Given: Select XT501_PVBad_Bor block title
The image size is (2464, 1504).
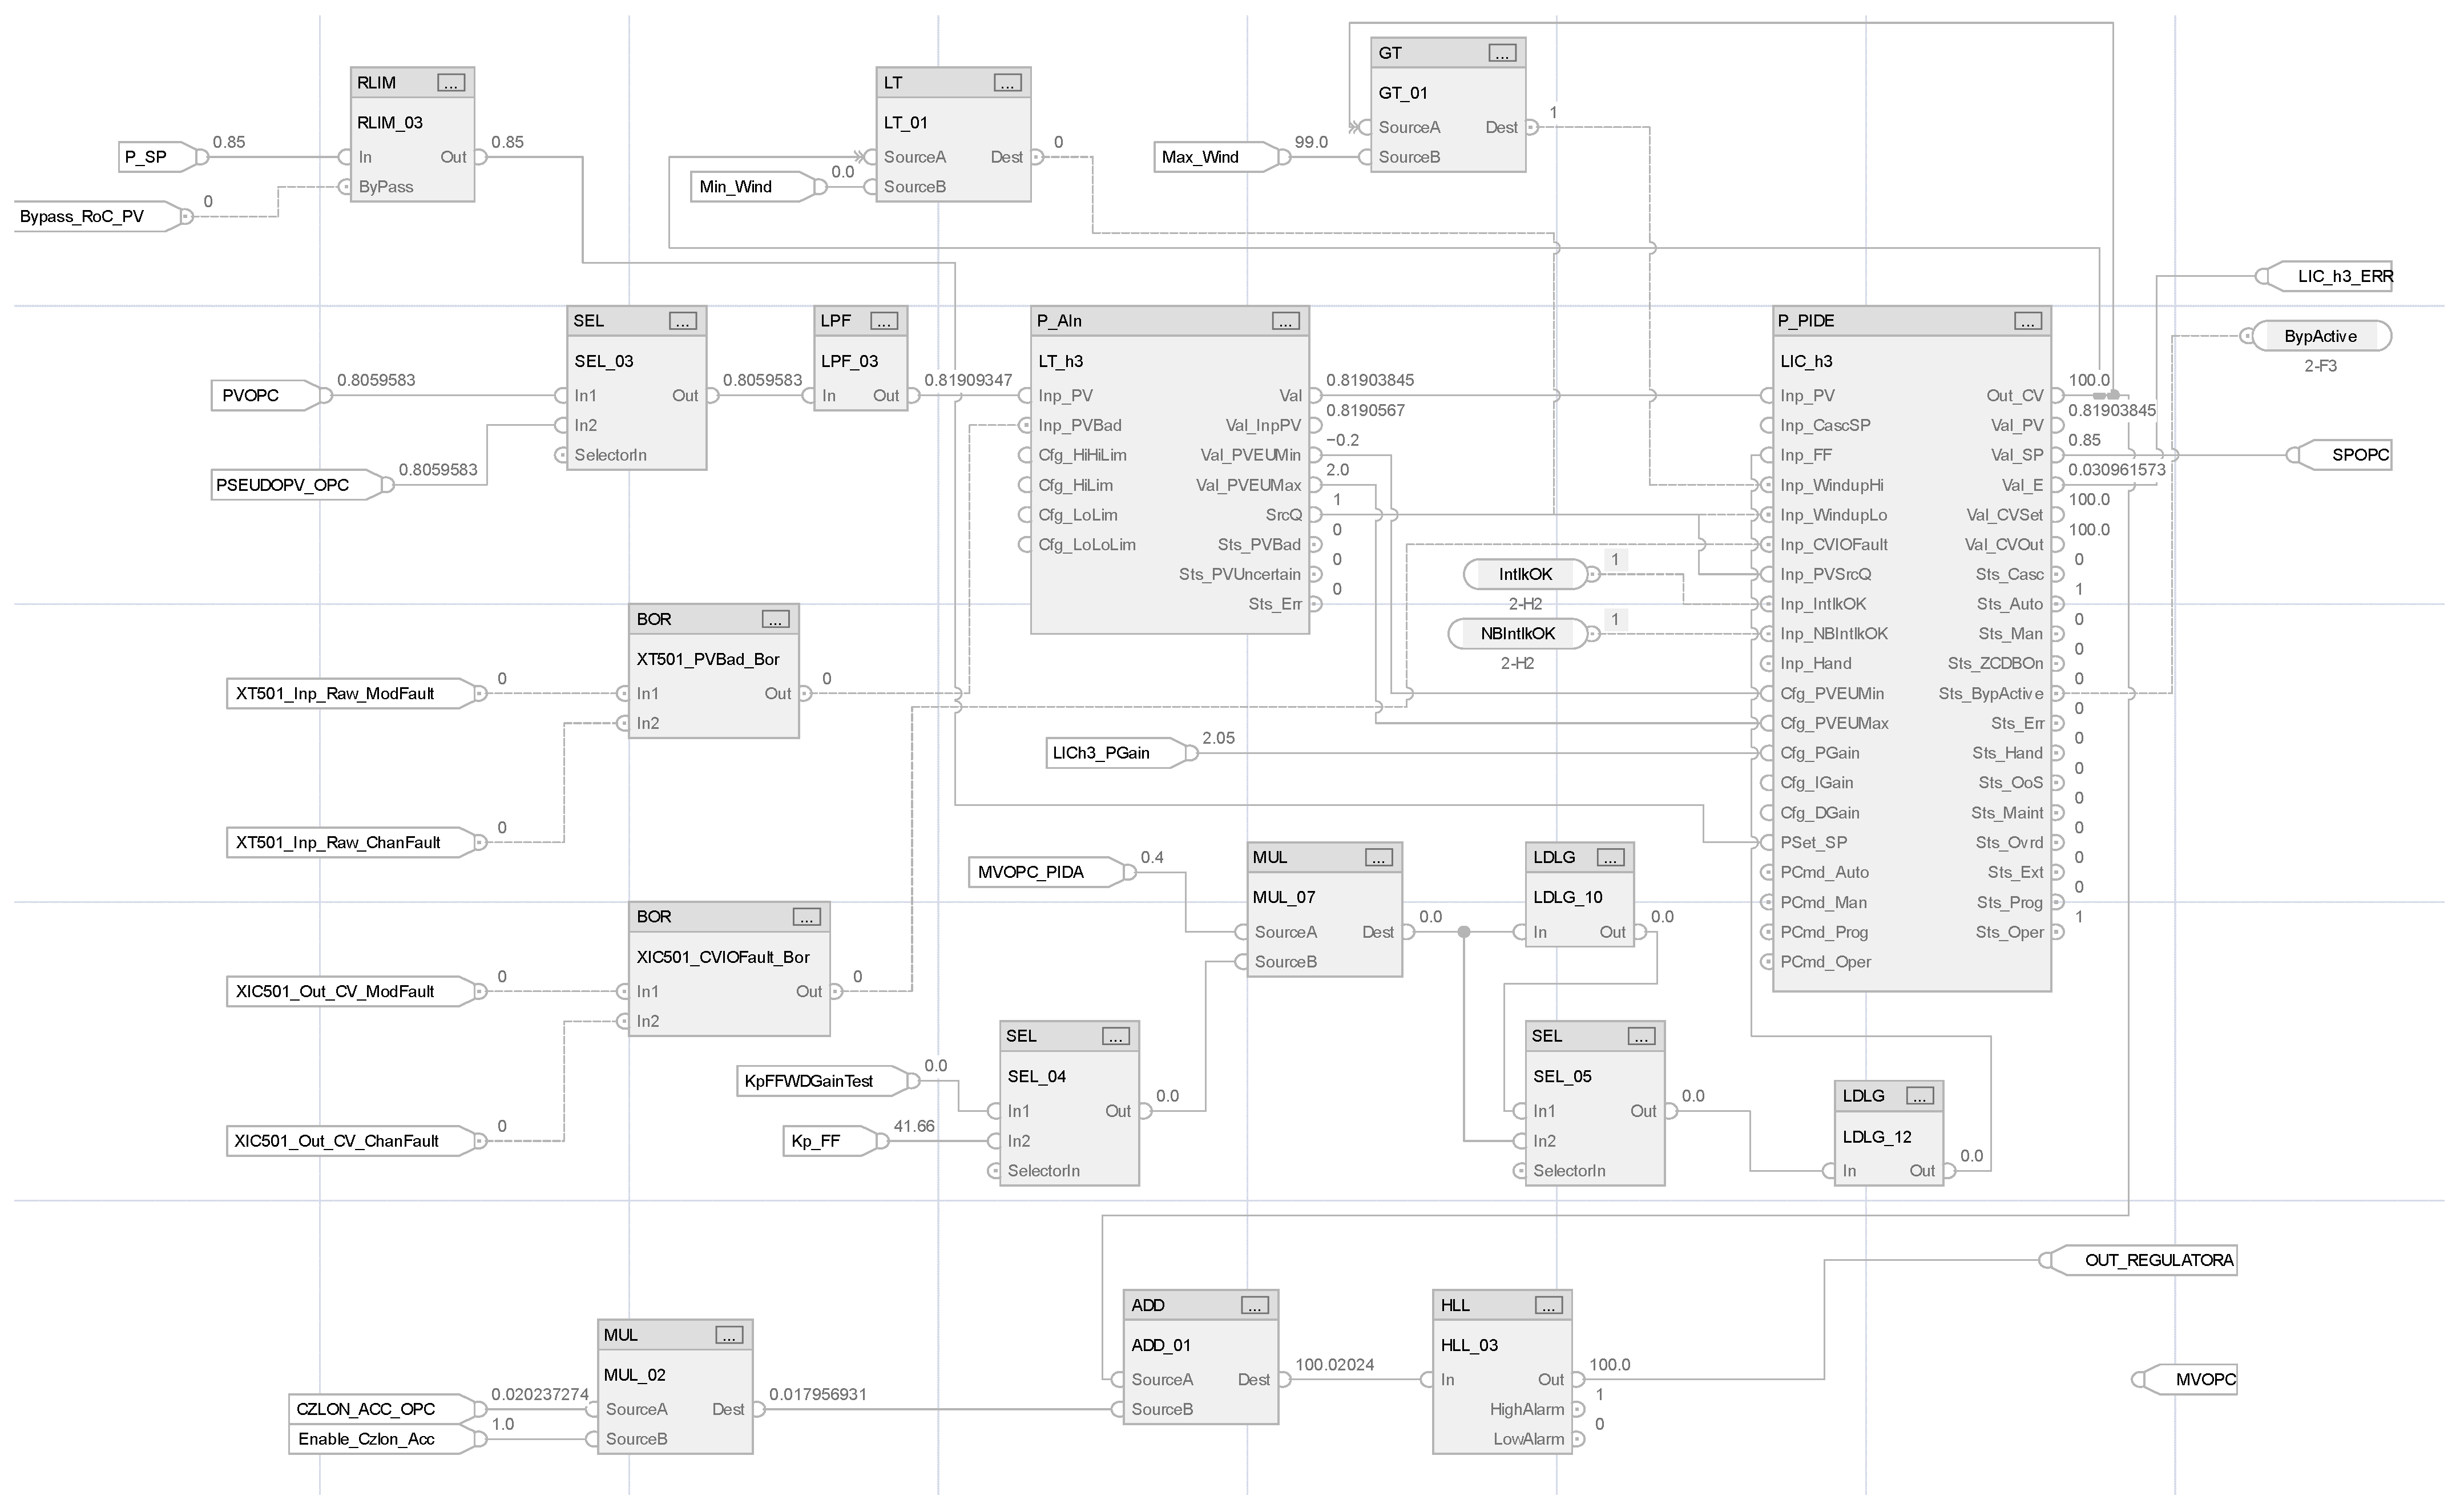Looking at the screenshot, I should 707,660.
